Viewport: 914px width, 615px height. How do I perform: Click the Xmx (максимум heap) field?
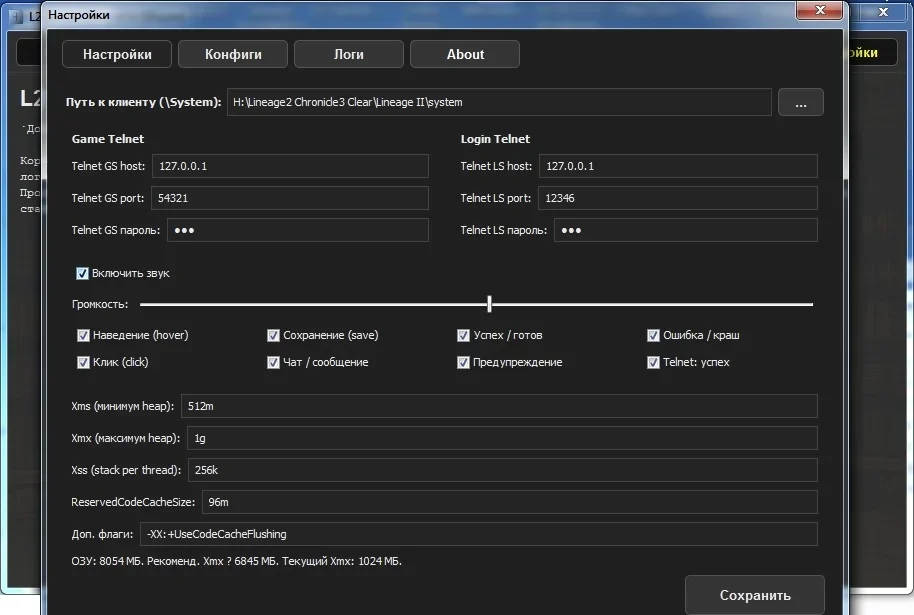coord(501,438)
